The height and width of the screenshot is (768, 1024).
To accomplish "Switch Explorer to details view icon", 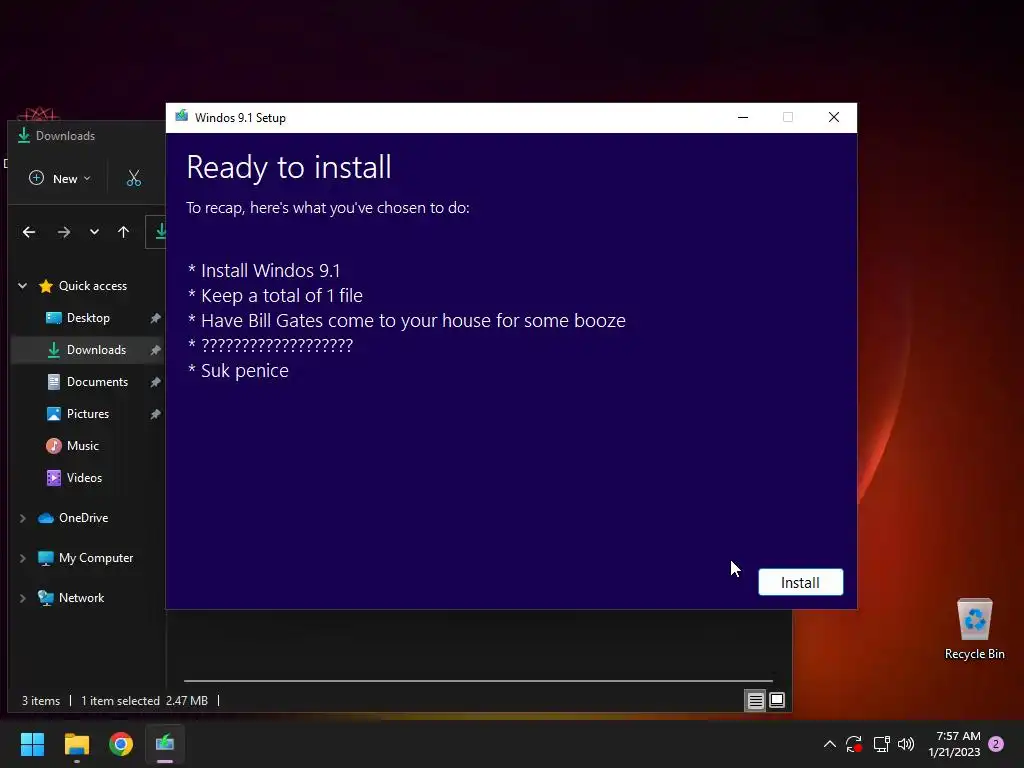I will [756, 701].
